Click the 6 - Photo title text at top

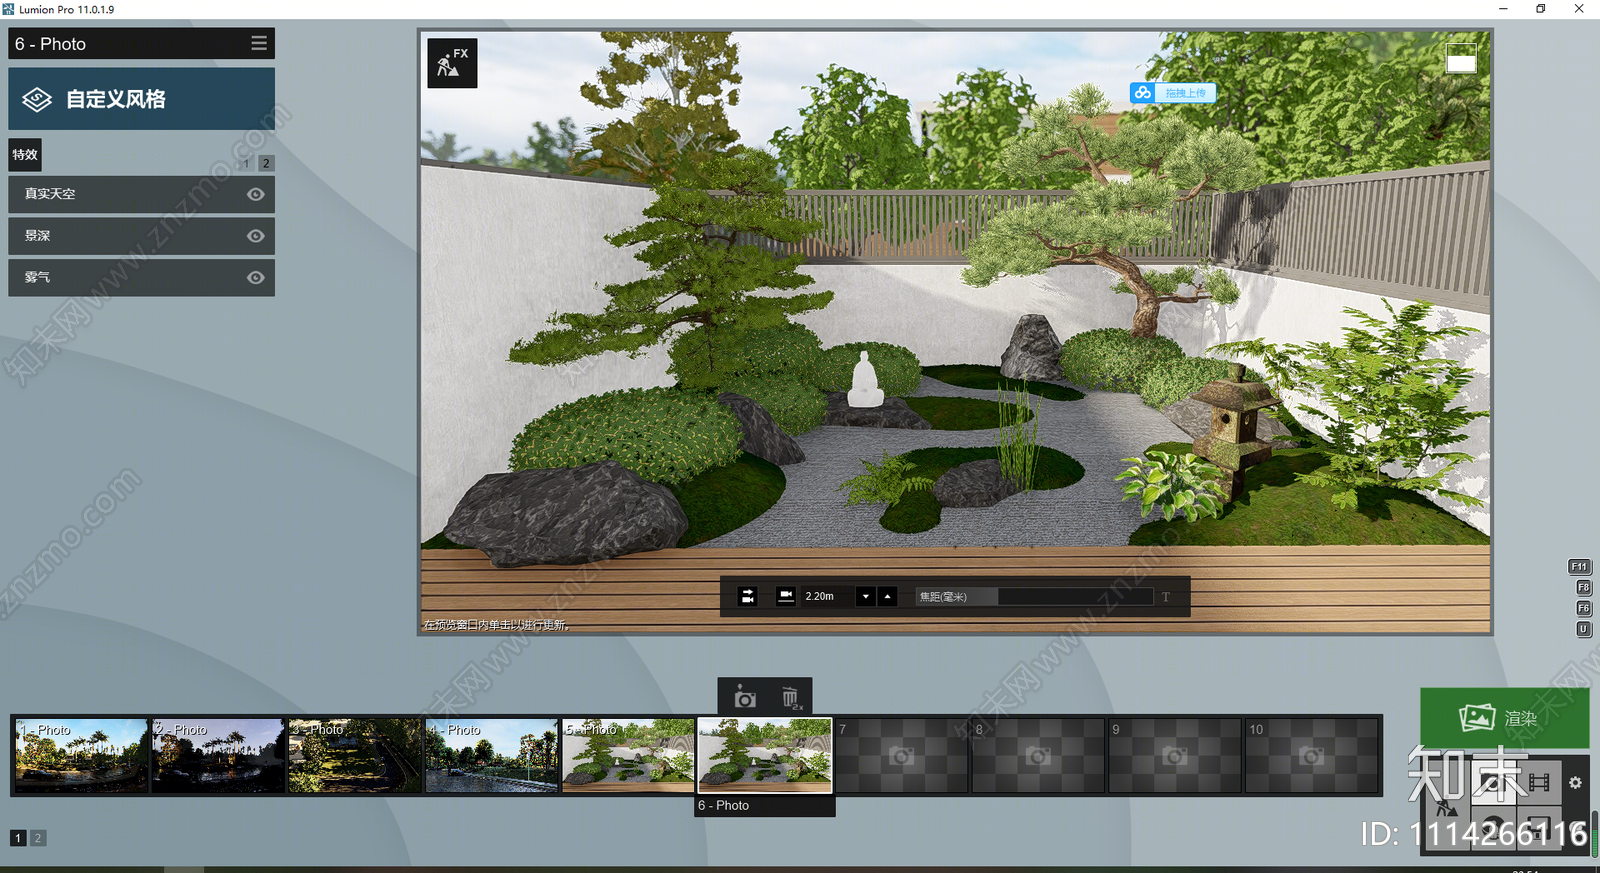pyautogui.click(x=50, y=44)
